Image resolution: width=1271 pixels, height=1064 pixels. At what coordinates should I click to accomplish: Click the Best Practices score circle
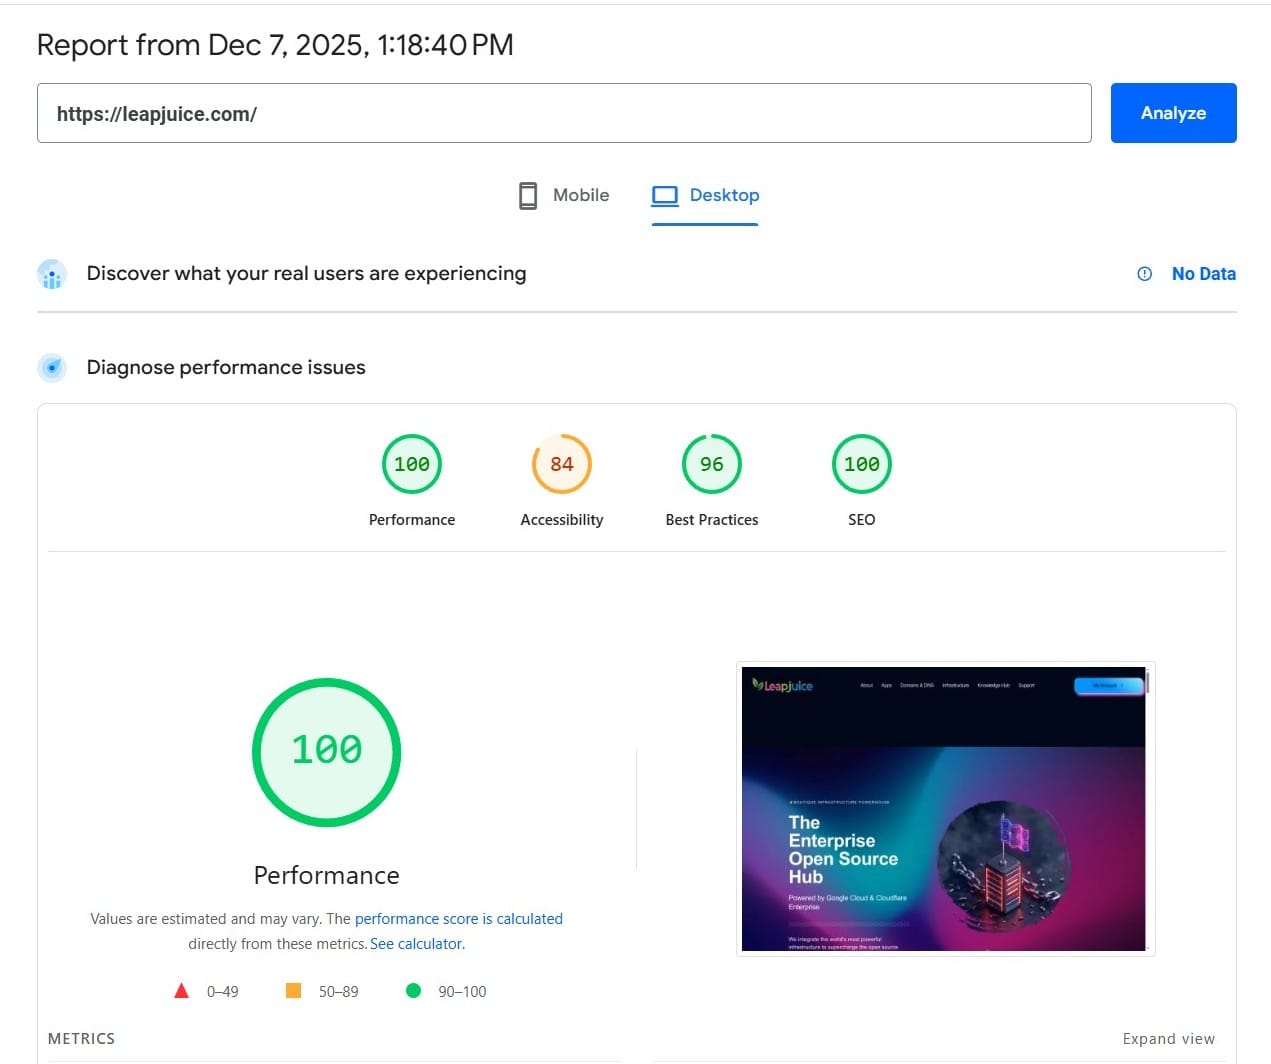pos(711,463)
